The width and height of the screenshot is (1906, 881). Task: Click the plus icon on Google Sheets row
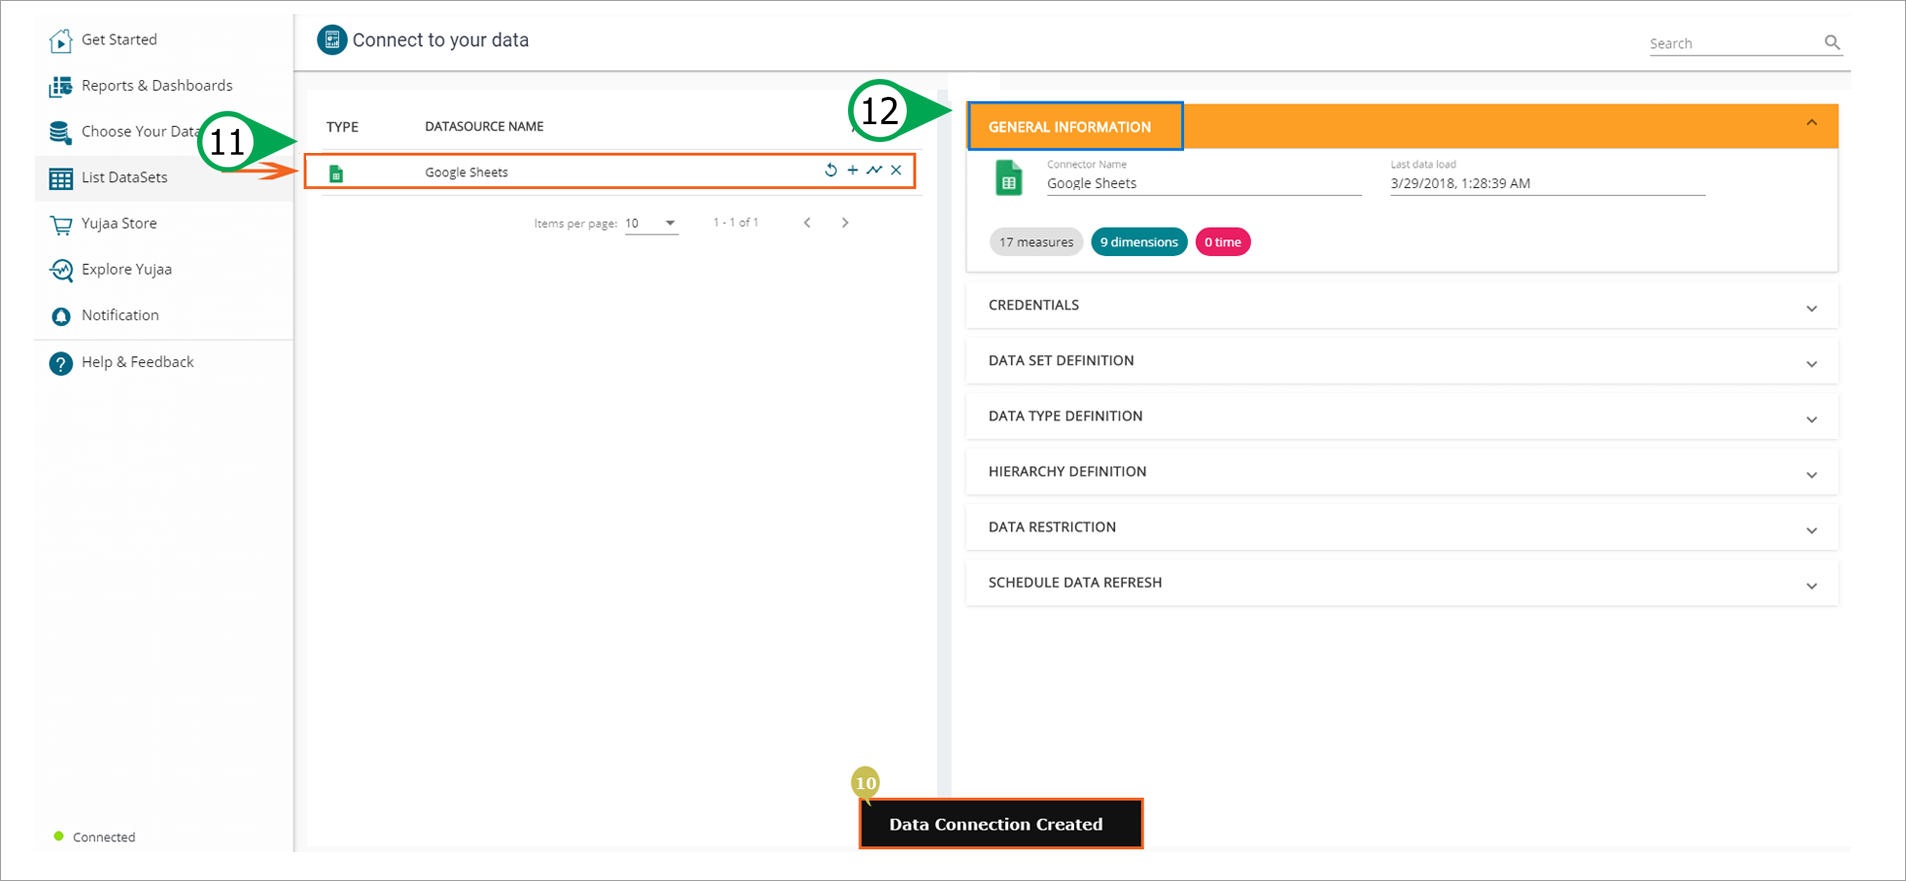[x=852, y=171]
